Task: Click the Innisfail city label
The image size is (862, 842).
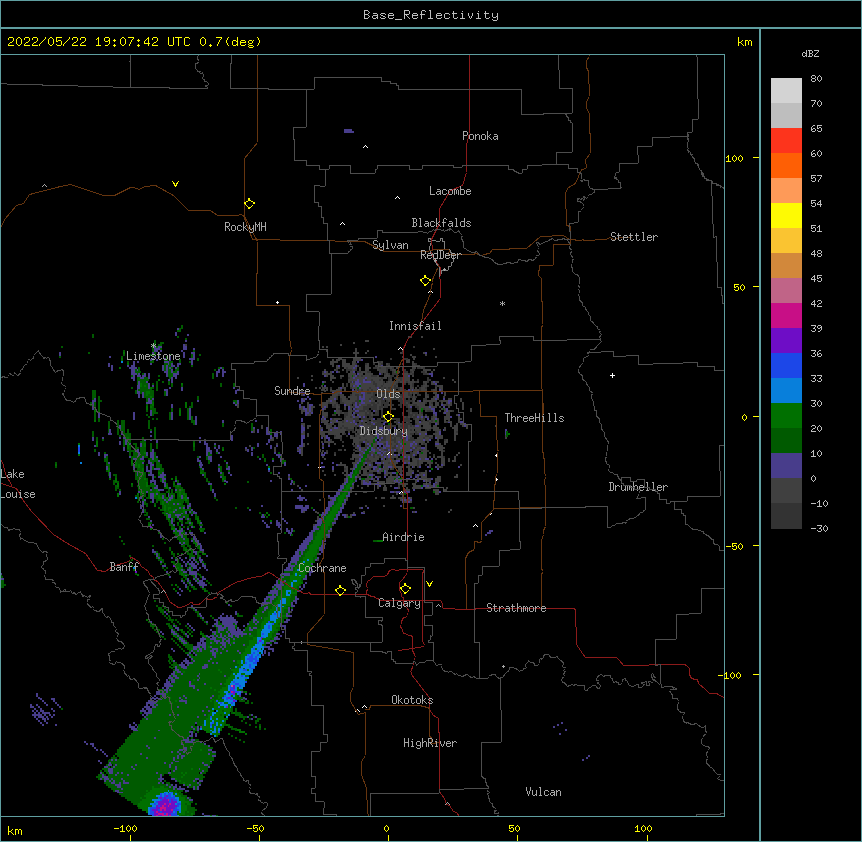Action: pyautogui.click(x=415, y=326)
